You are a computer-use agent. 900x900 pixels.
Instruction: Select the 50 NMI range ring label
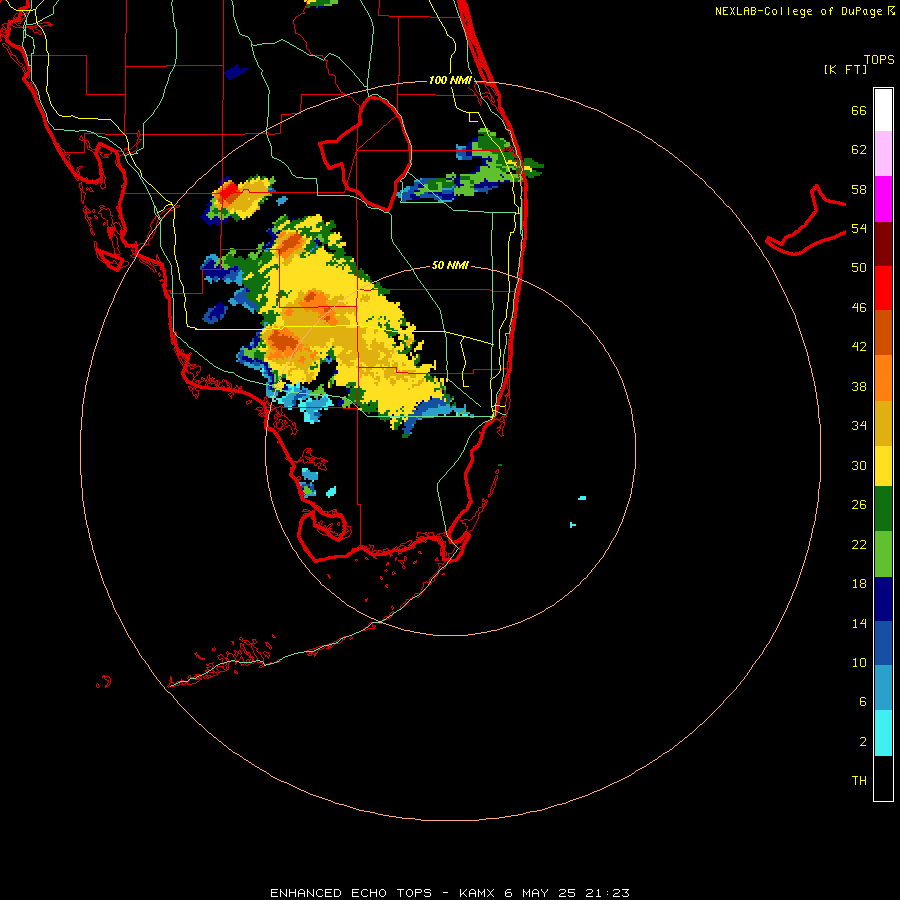(x=450, y=265)
